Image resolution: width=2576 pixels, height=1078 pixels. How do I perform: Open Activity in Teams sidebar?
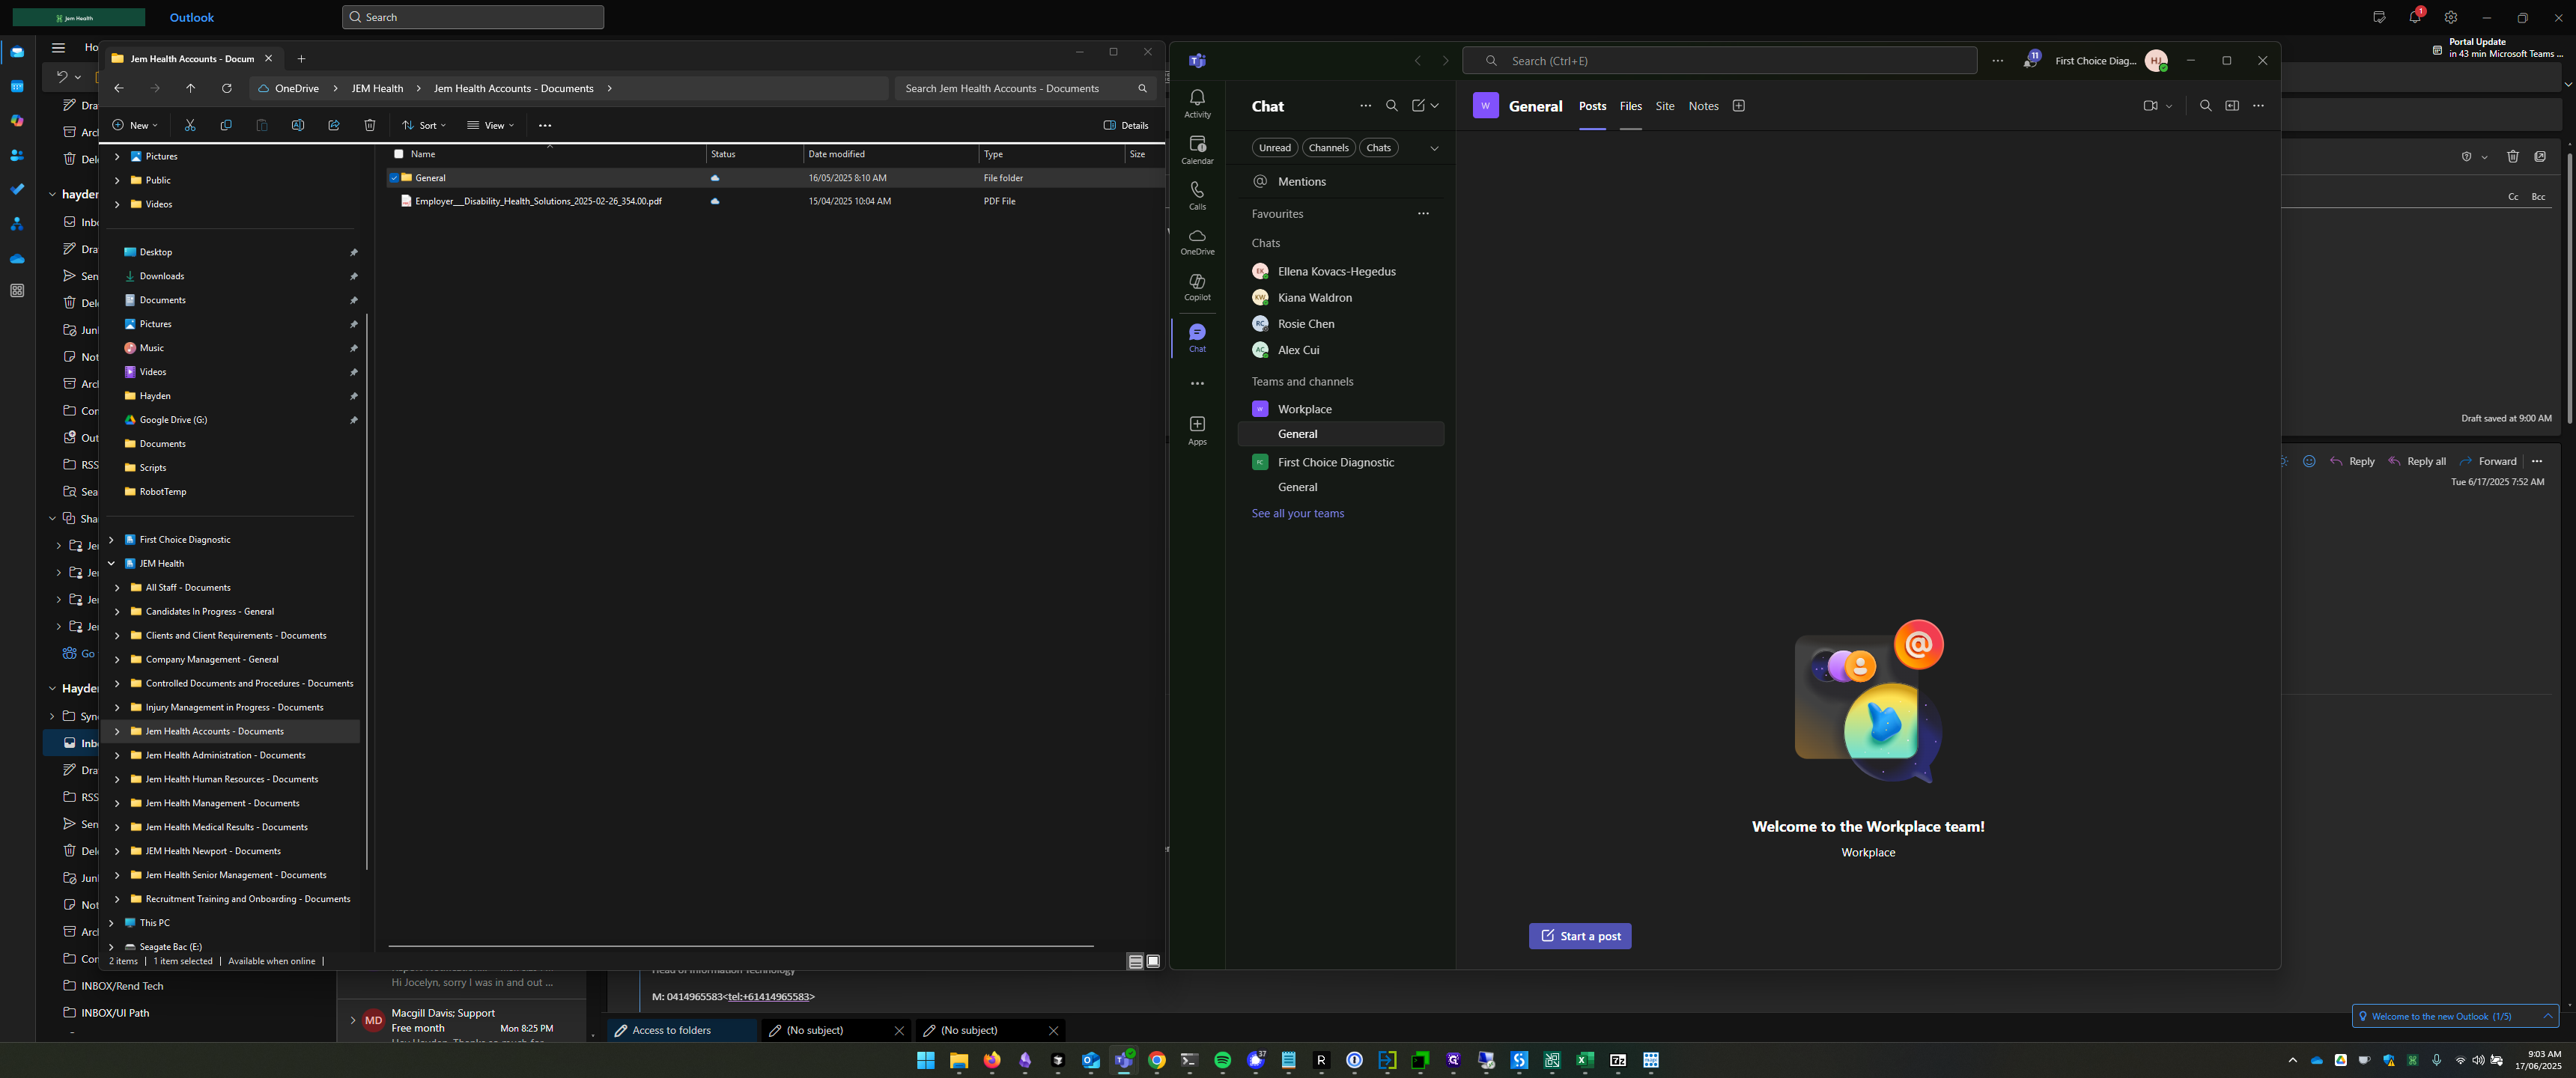tap(1197, 103)
